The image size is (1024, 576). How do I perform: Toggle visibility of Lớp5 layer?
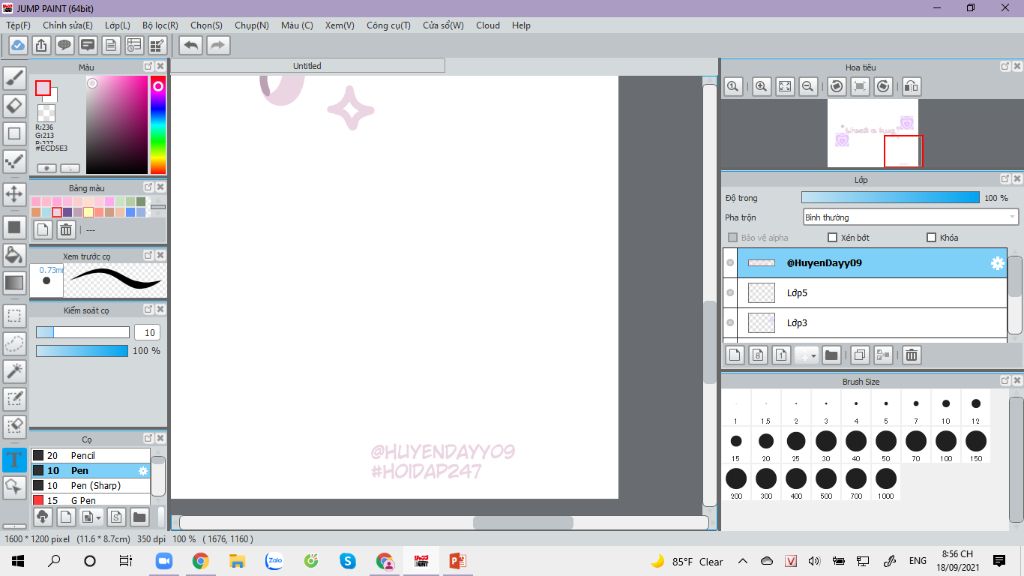point(730,293)
